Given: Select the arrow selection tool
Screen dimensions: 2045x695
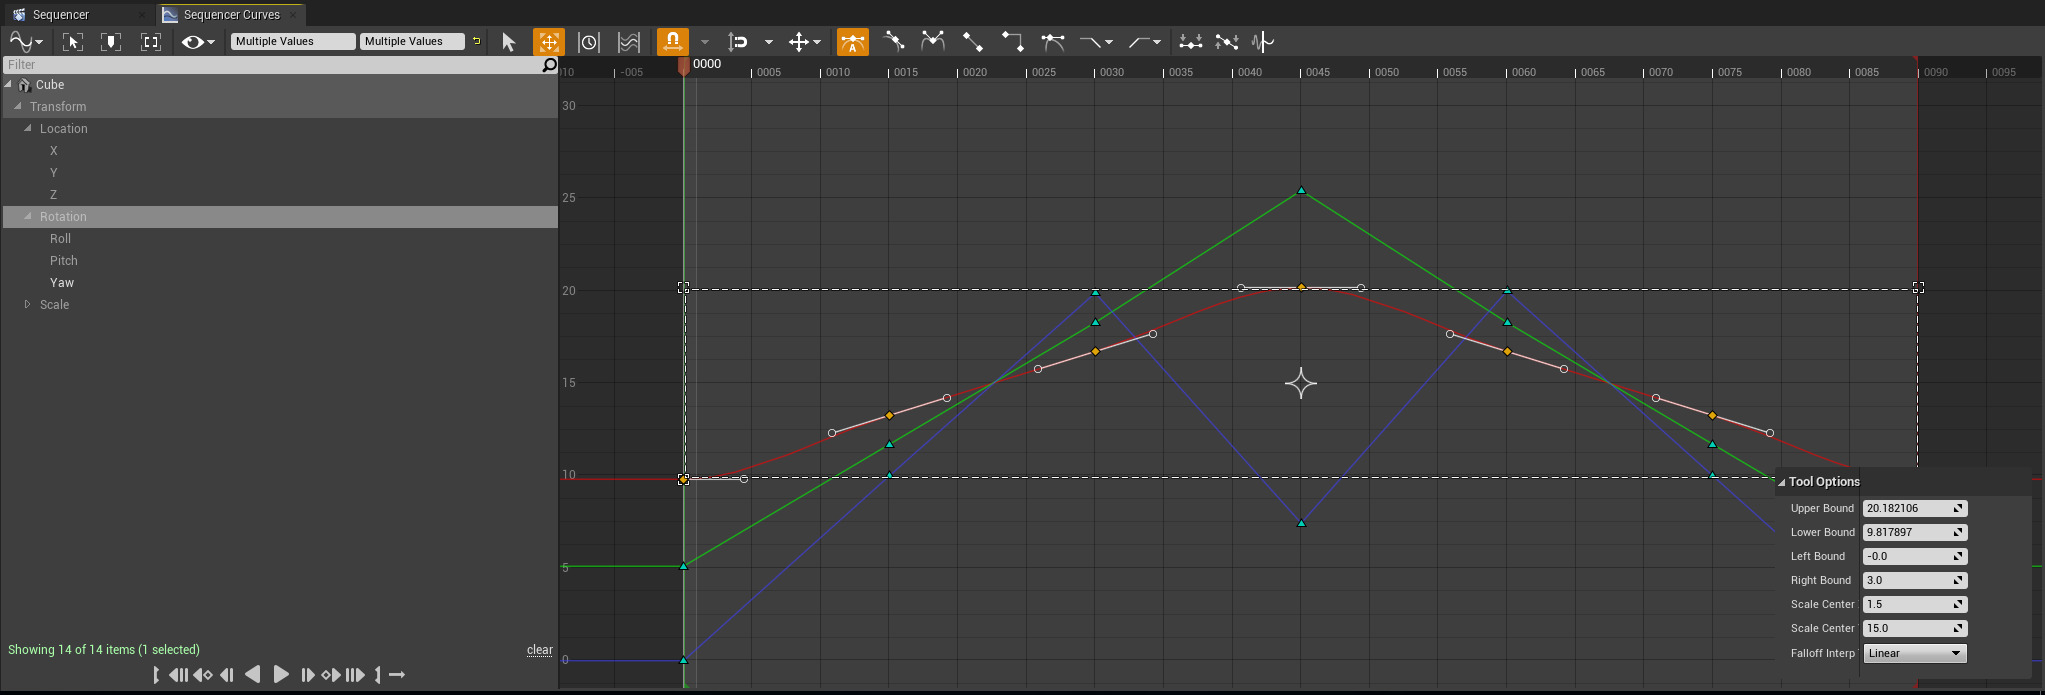Looking at the screenshot, I should tap(508, 42).
